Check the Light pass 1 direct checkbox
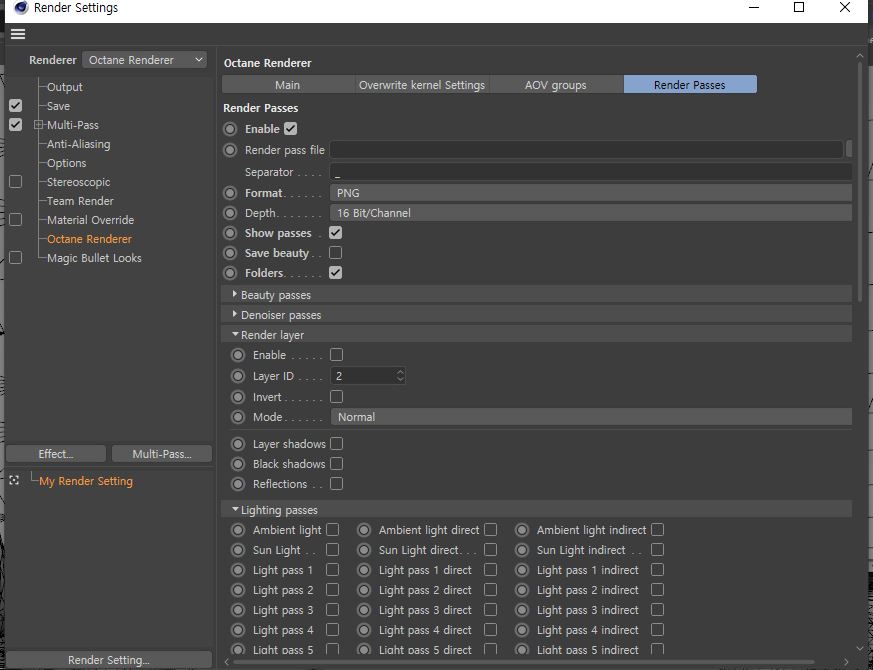 click(491, 570)
